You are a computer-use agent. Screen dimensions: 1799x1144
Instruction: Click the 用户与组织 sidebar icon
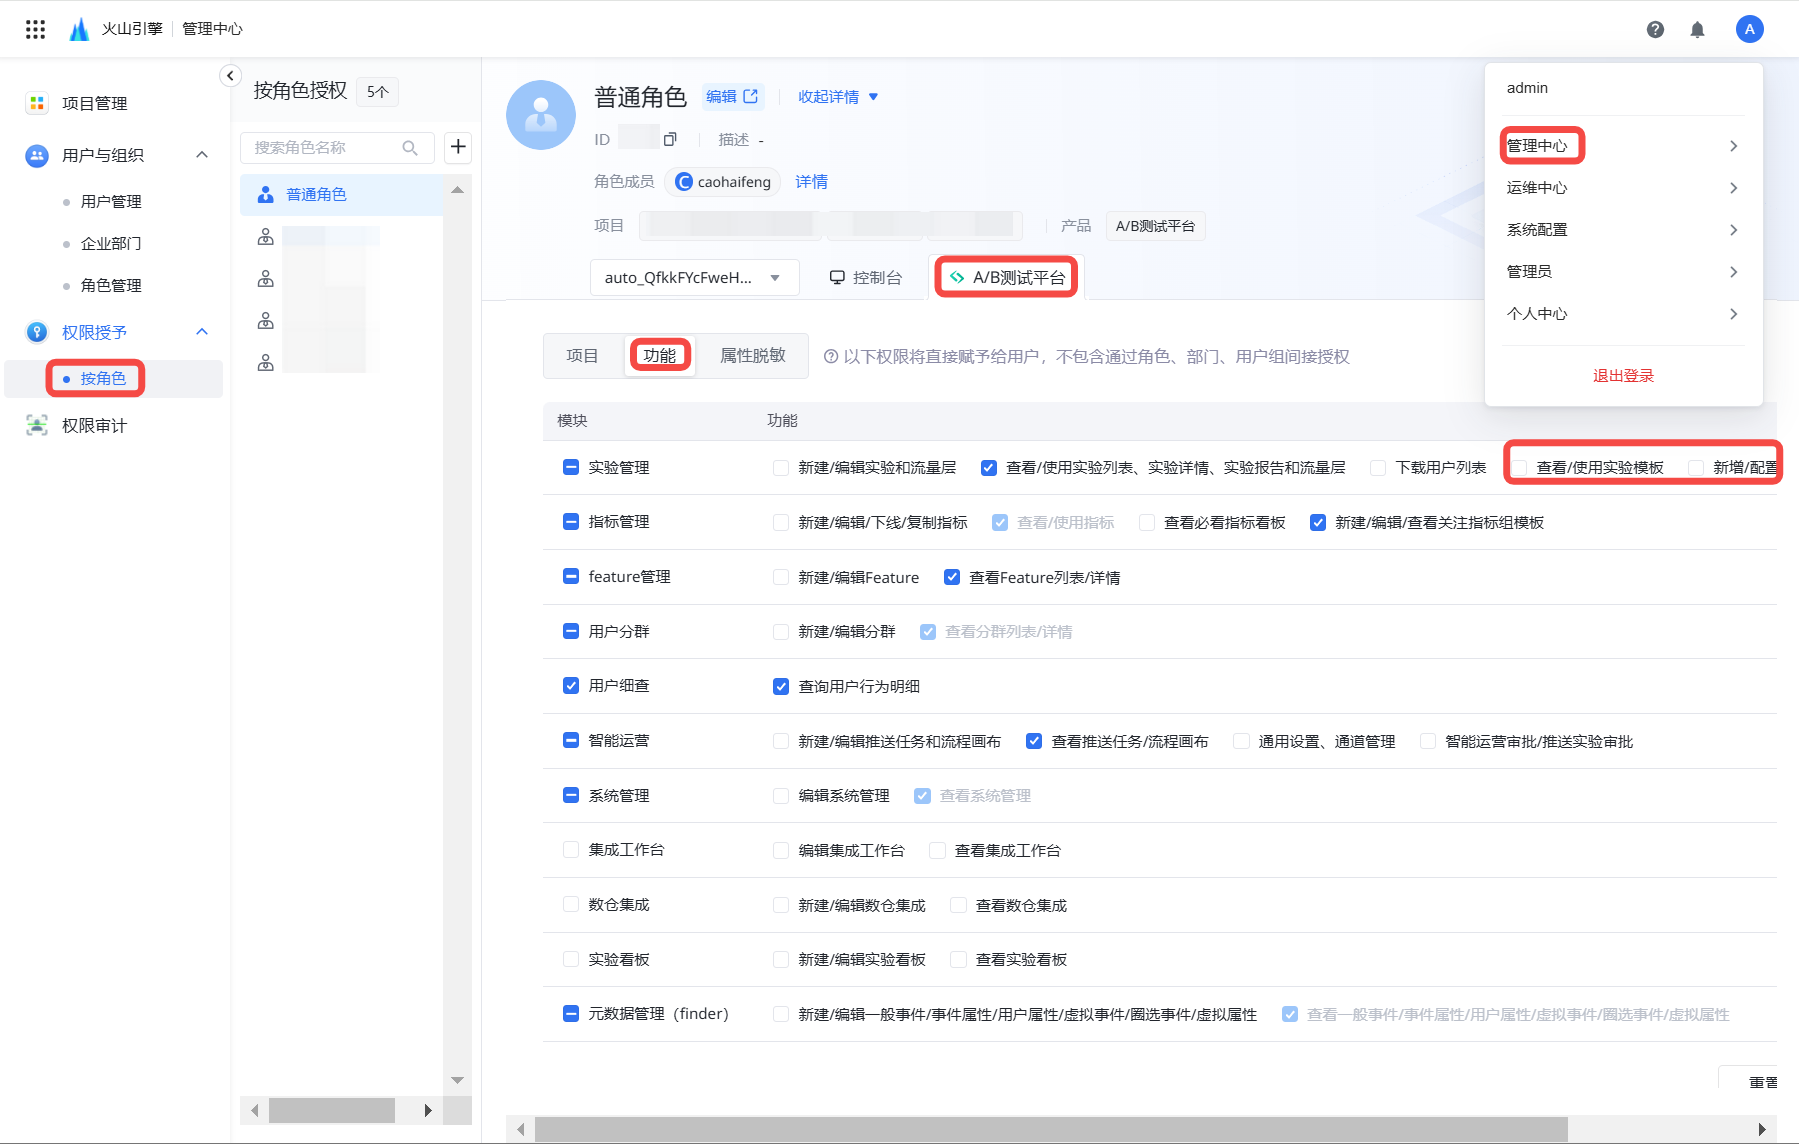[x=37, y=155]
